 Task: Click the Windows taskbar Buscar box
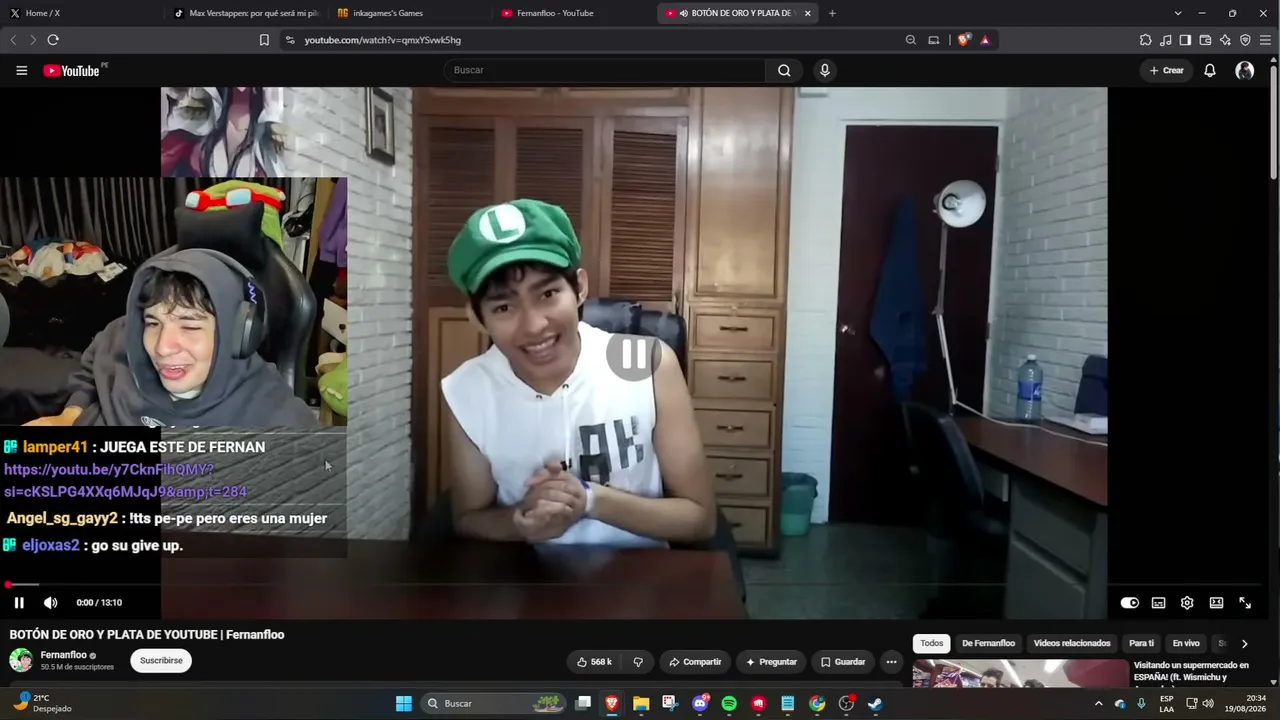click(494, 704)
